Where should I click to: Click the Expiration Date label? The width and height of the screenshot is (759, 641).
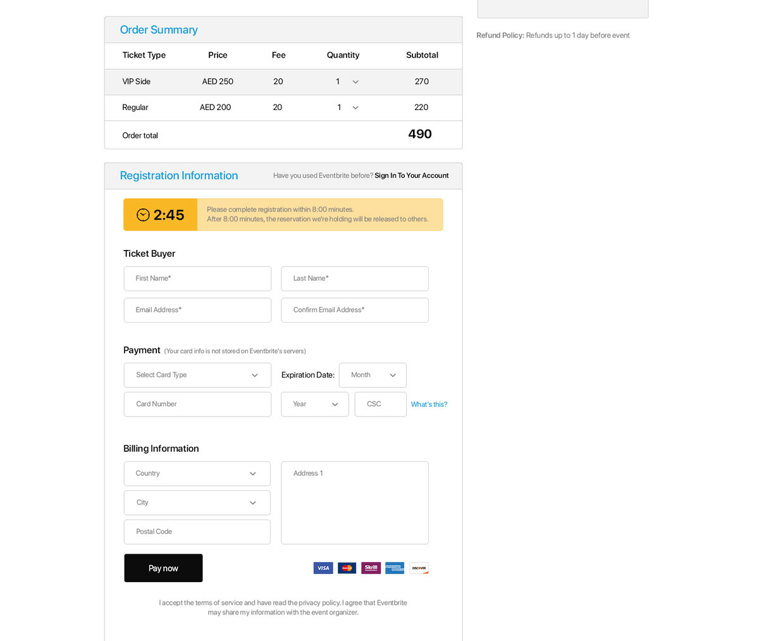308,375
